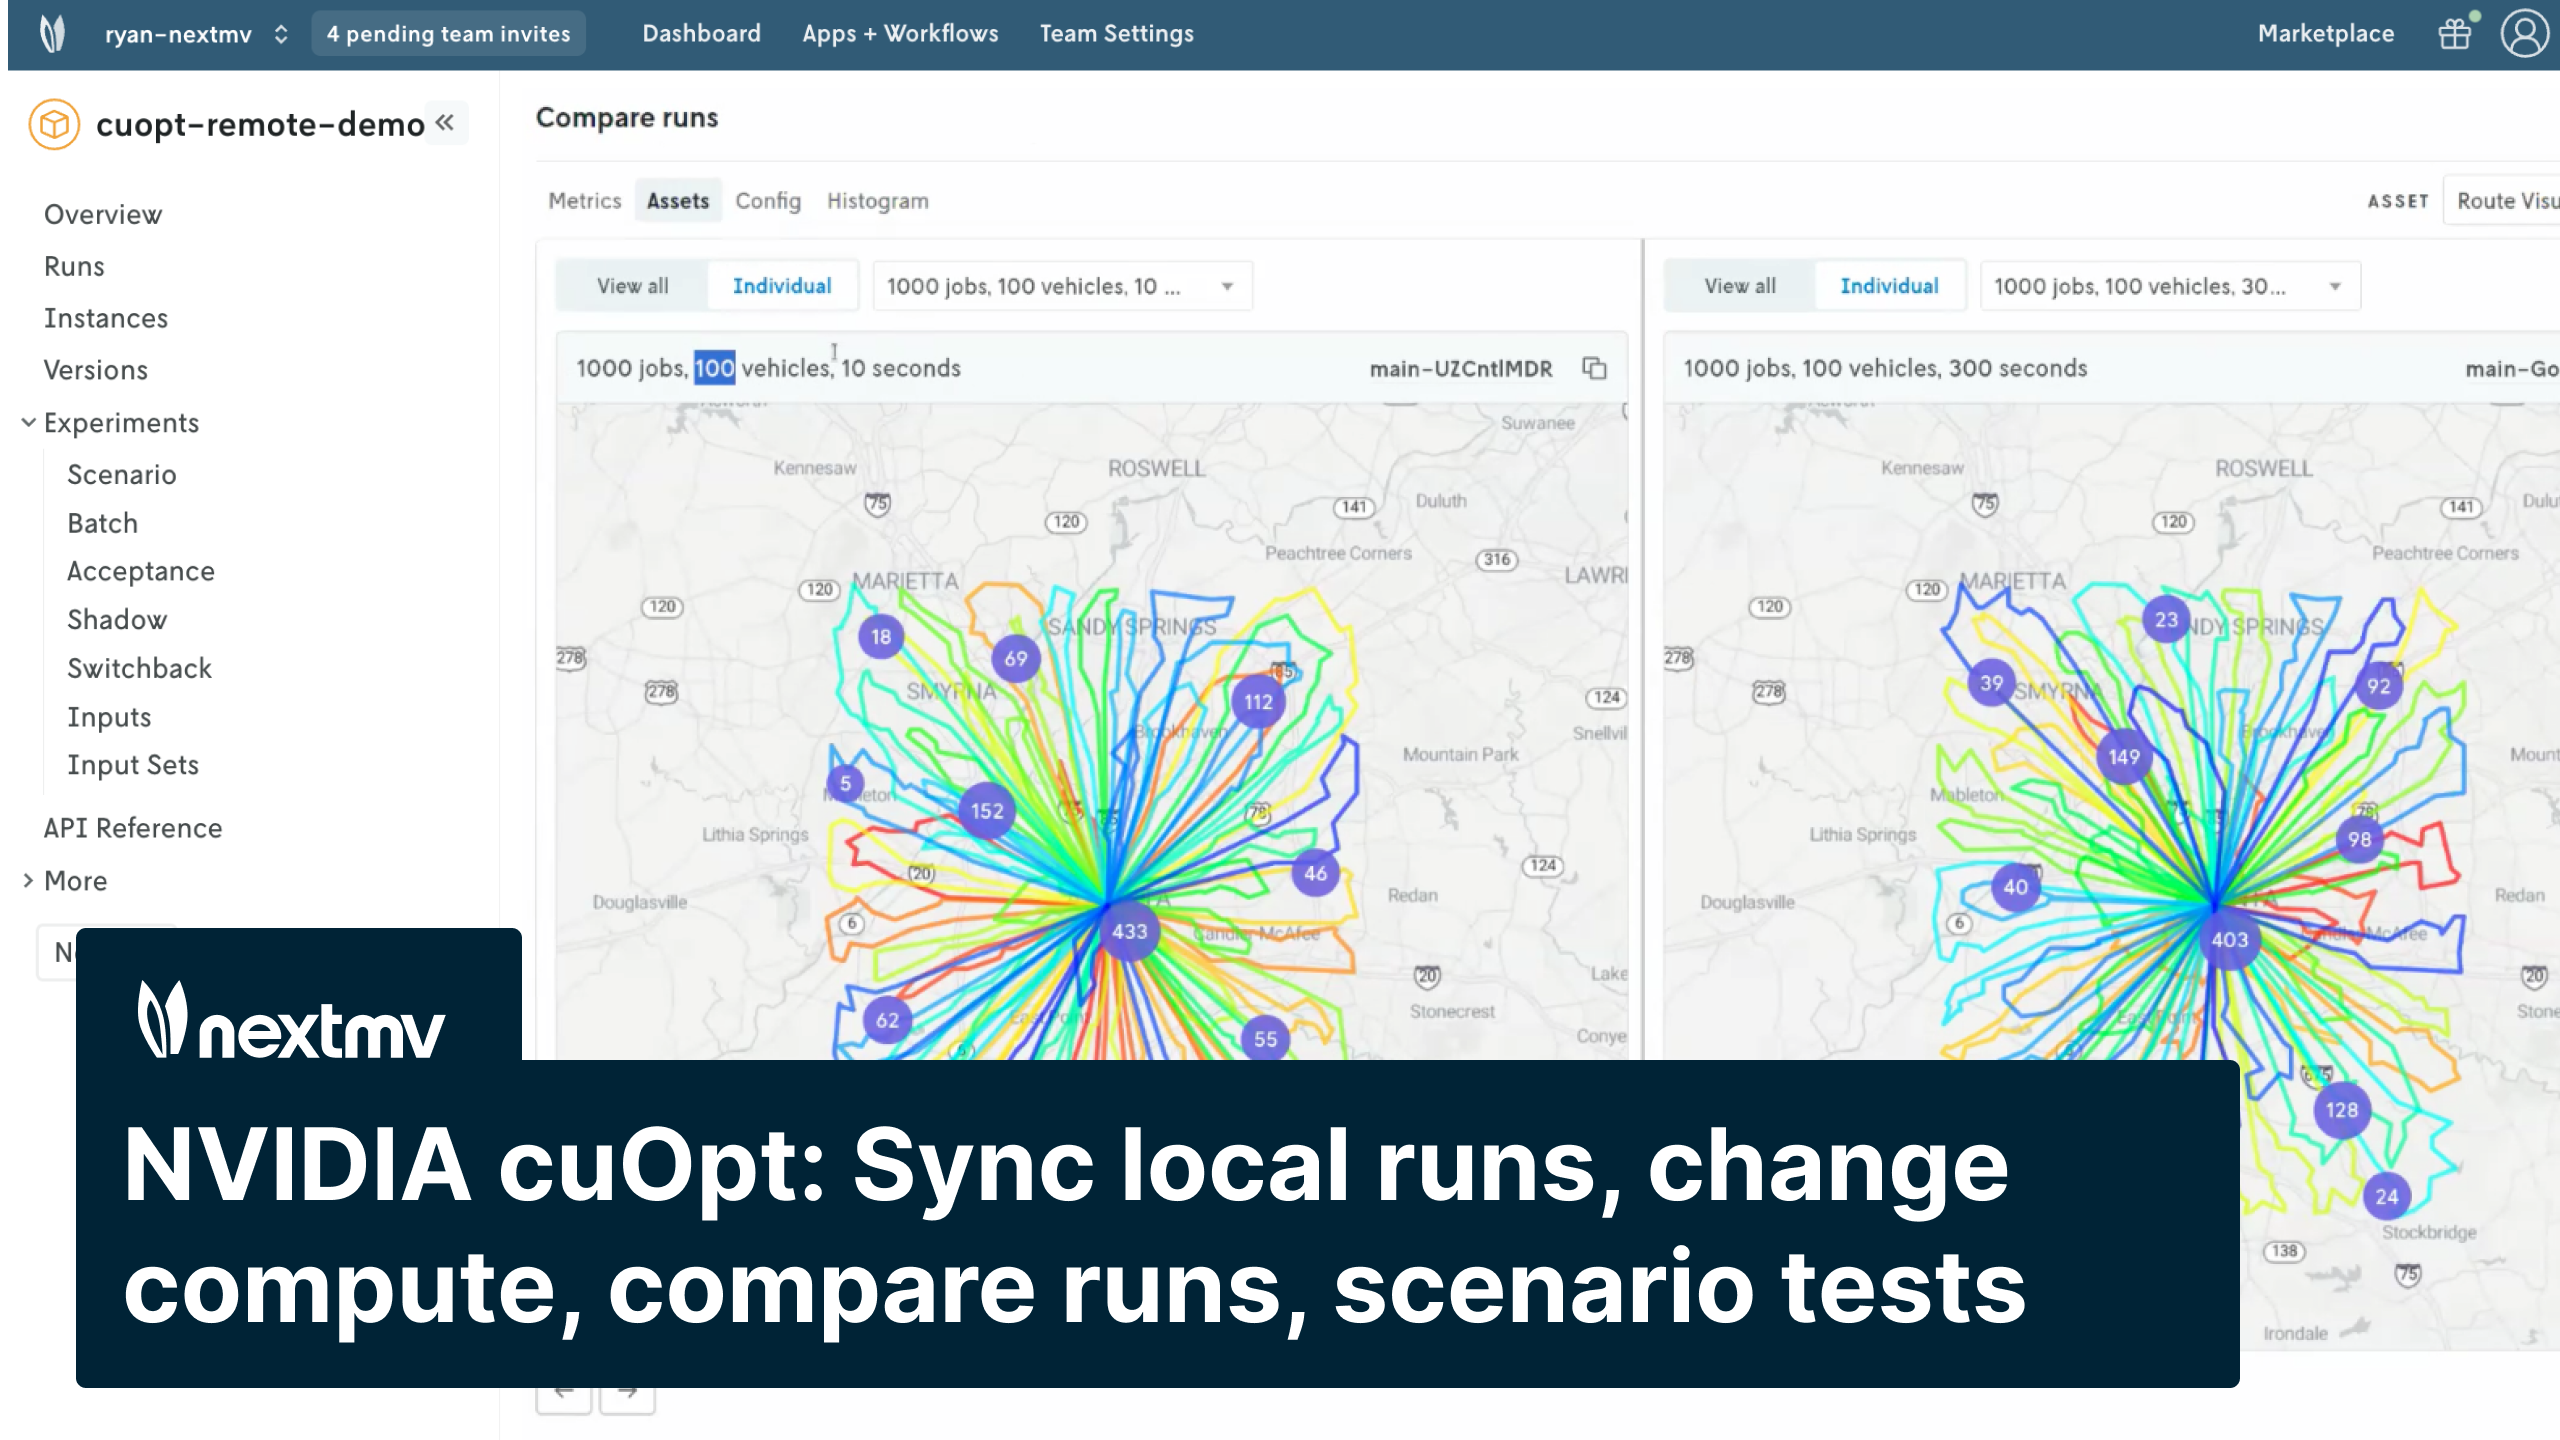Click the orange cuopt-remote-demo app icon

pos(54,124)
